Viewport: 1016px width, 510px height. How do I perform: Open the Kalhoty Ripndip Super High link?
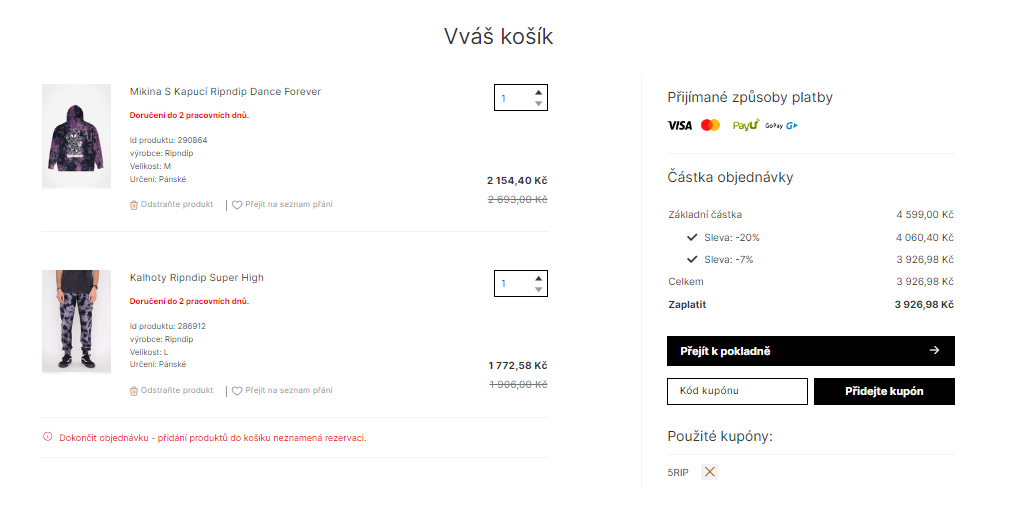point(196,277)
